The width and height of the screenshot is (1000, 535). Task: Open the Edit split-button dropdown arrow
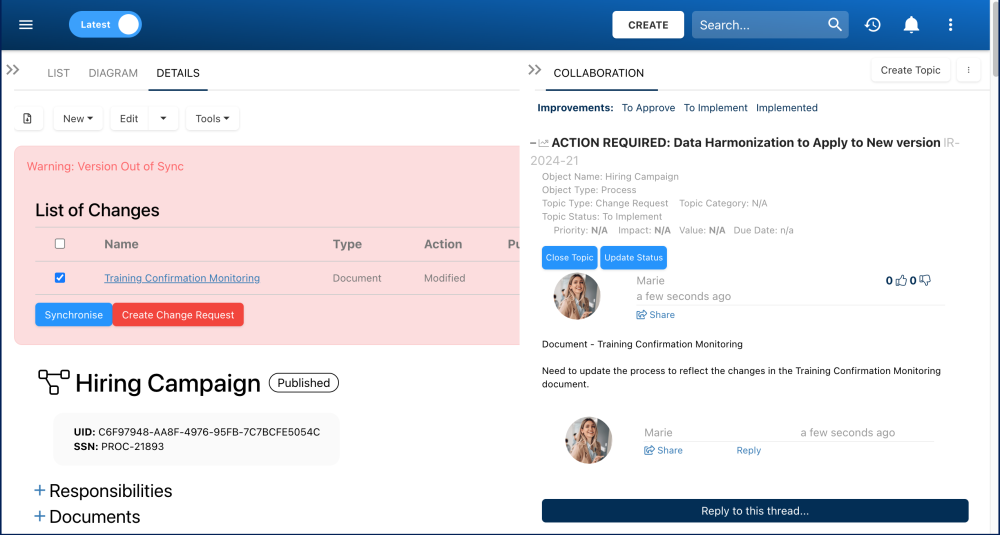[163, 119]
